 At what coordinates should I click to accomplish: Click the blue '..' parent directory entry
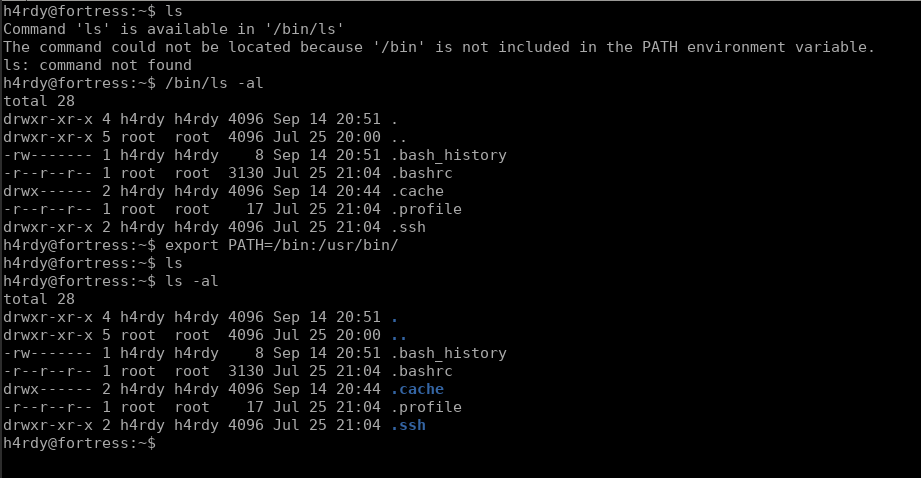[x=399, y=335]
